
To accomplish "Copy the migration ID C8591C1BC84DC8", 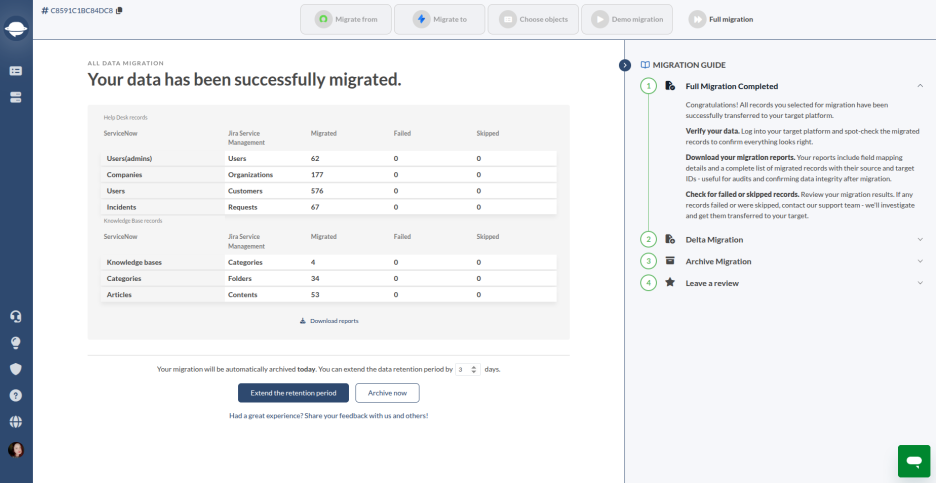I will point(119,11).
